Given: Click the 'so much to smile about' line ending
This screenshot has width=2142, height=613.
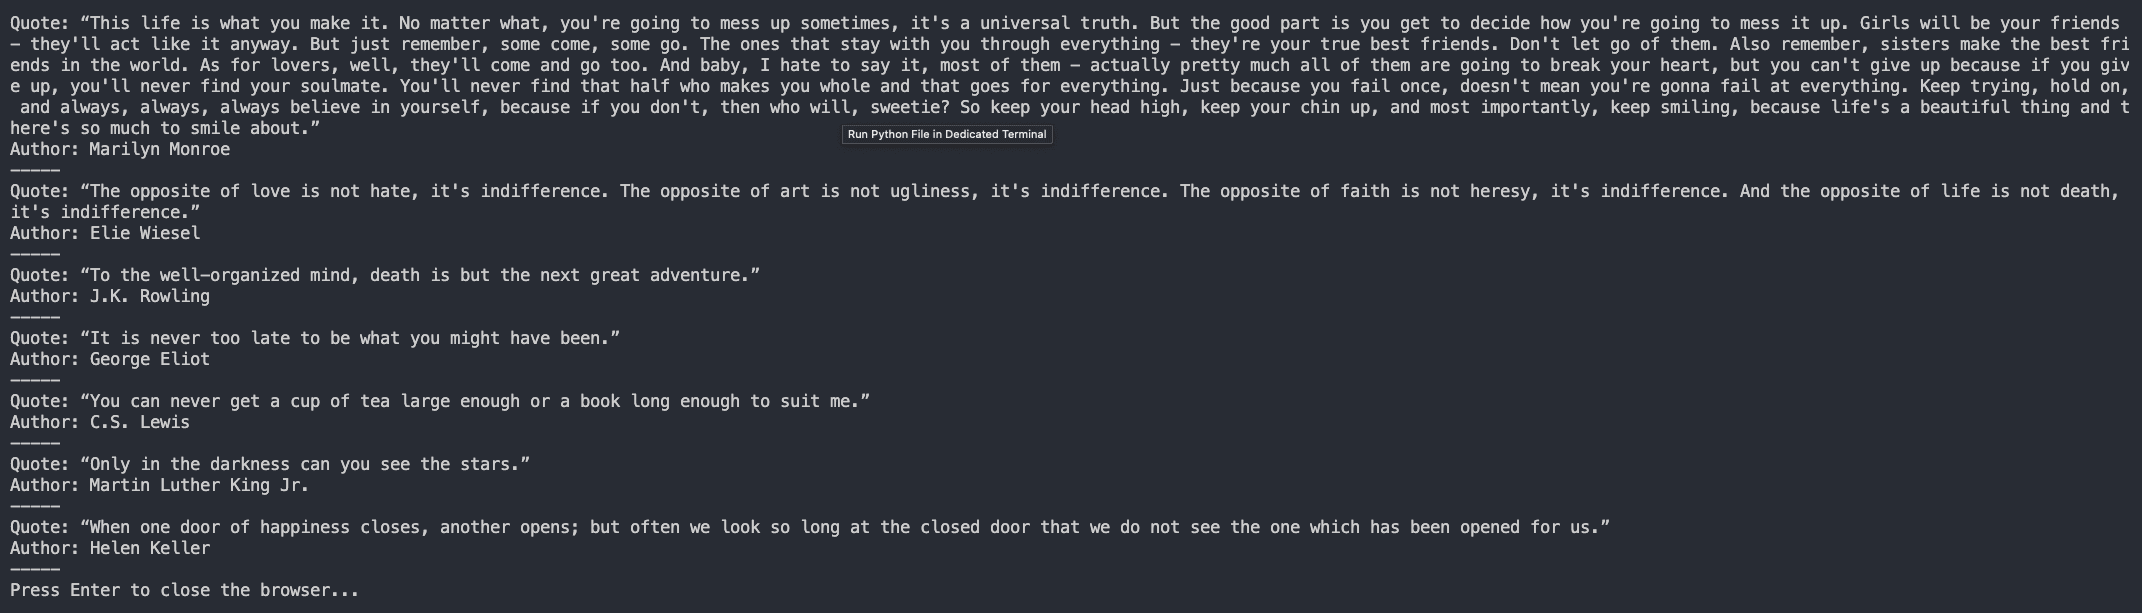Looking at the screenshot, I should 165,128.
